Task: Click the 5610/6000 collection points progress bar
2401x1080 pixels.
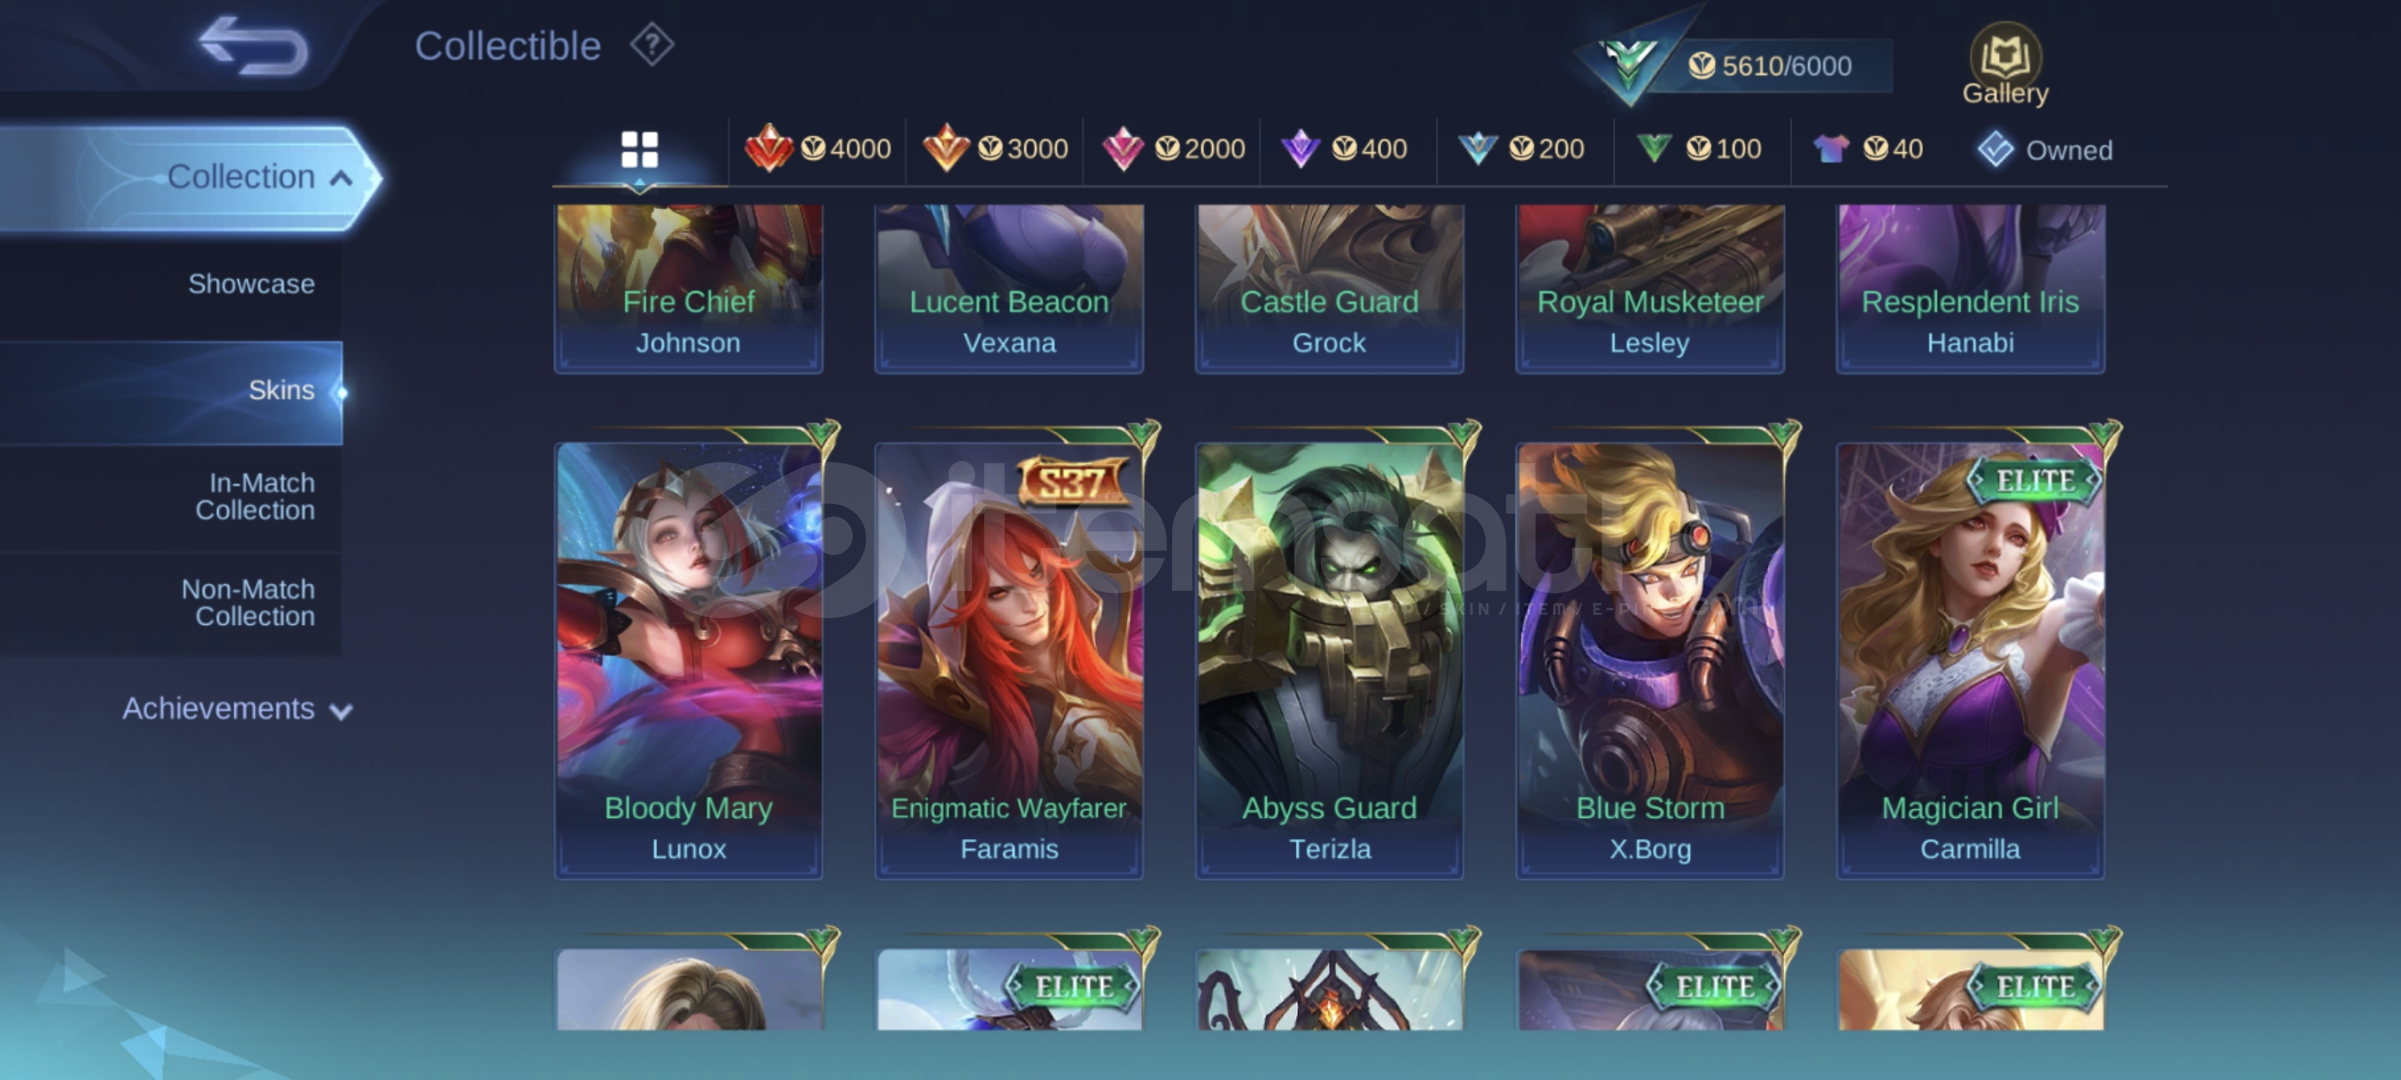Action: (1770, 66)
